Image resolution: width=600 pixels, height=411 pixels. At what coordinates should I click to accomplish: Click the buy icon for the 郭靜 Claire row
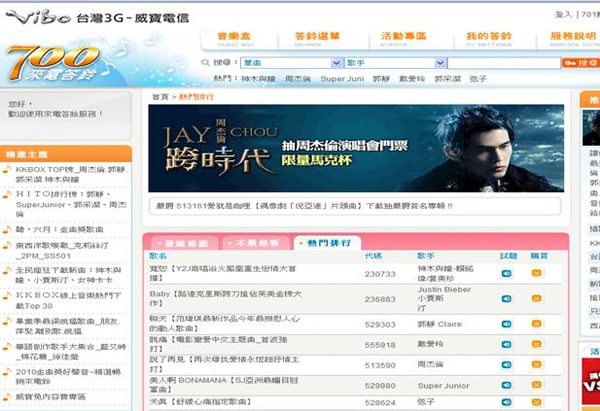point(536,324)
